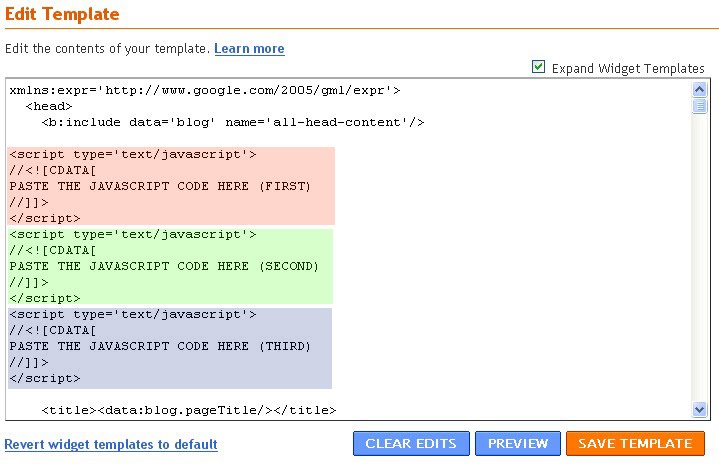Click the template scrollbar thumb

coord(700,107)
